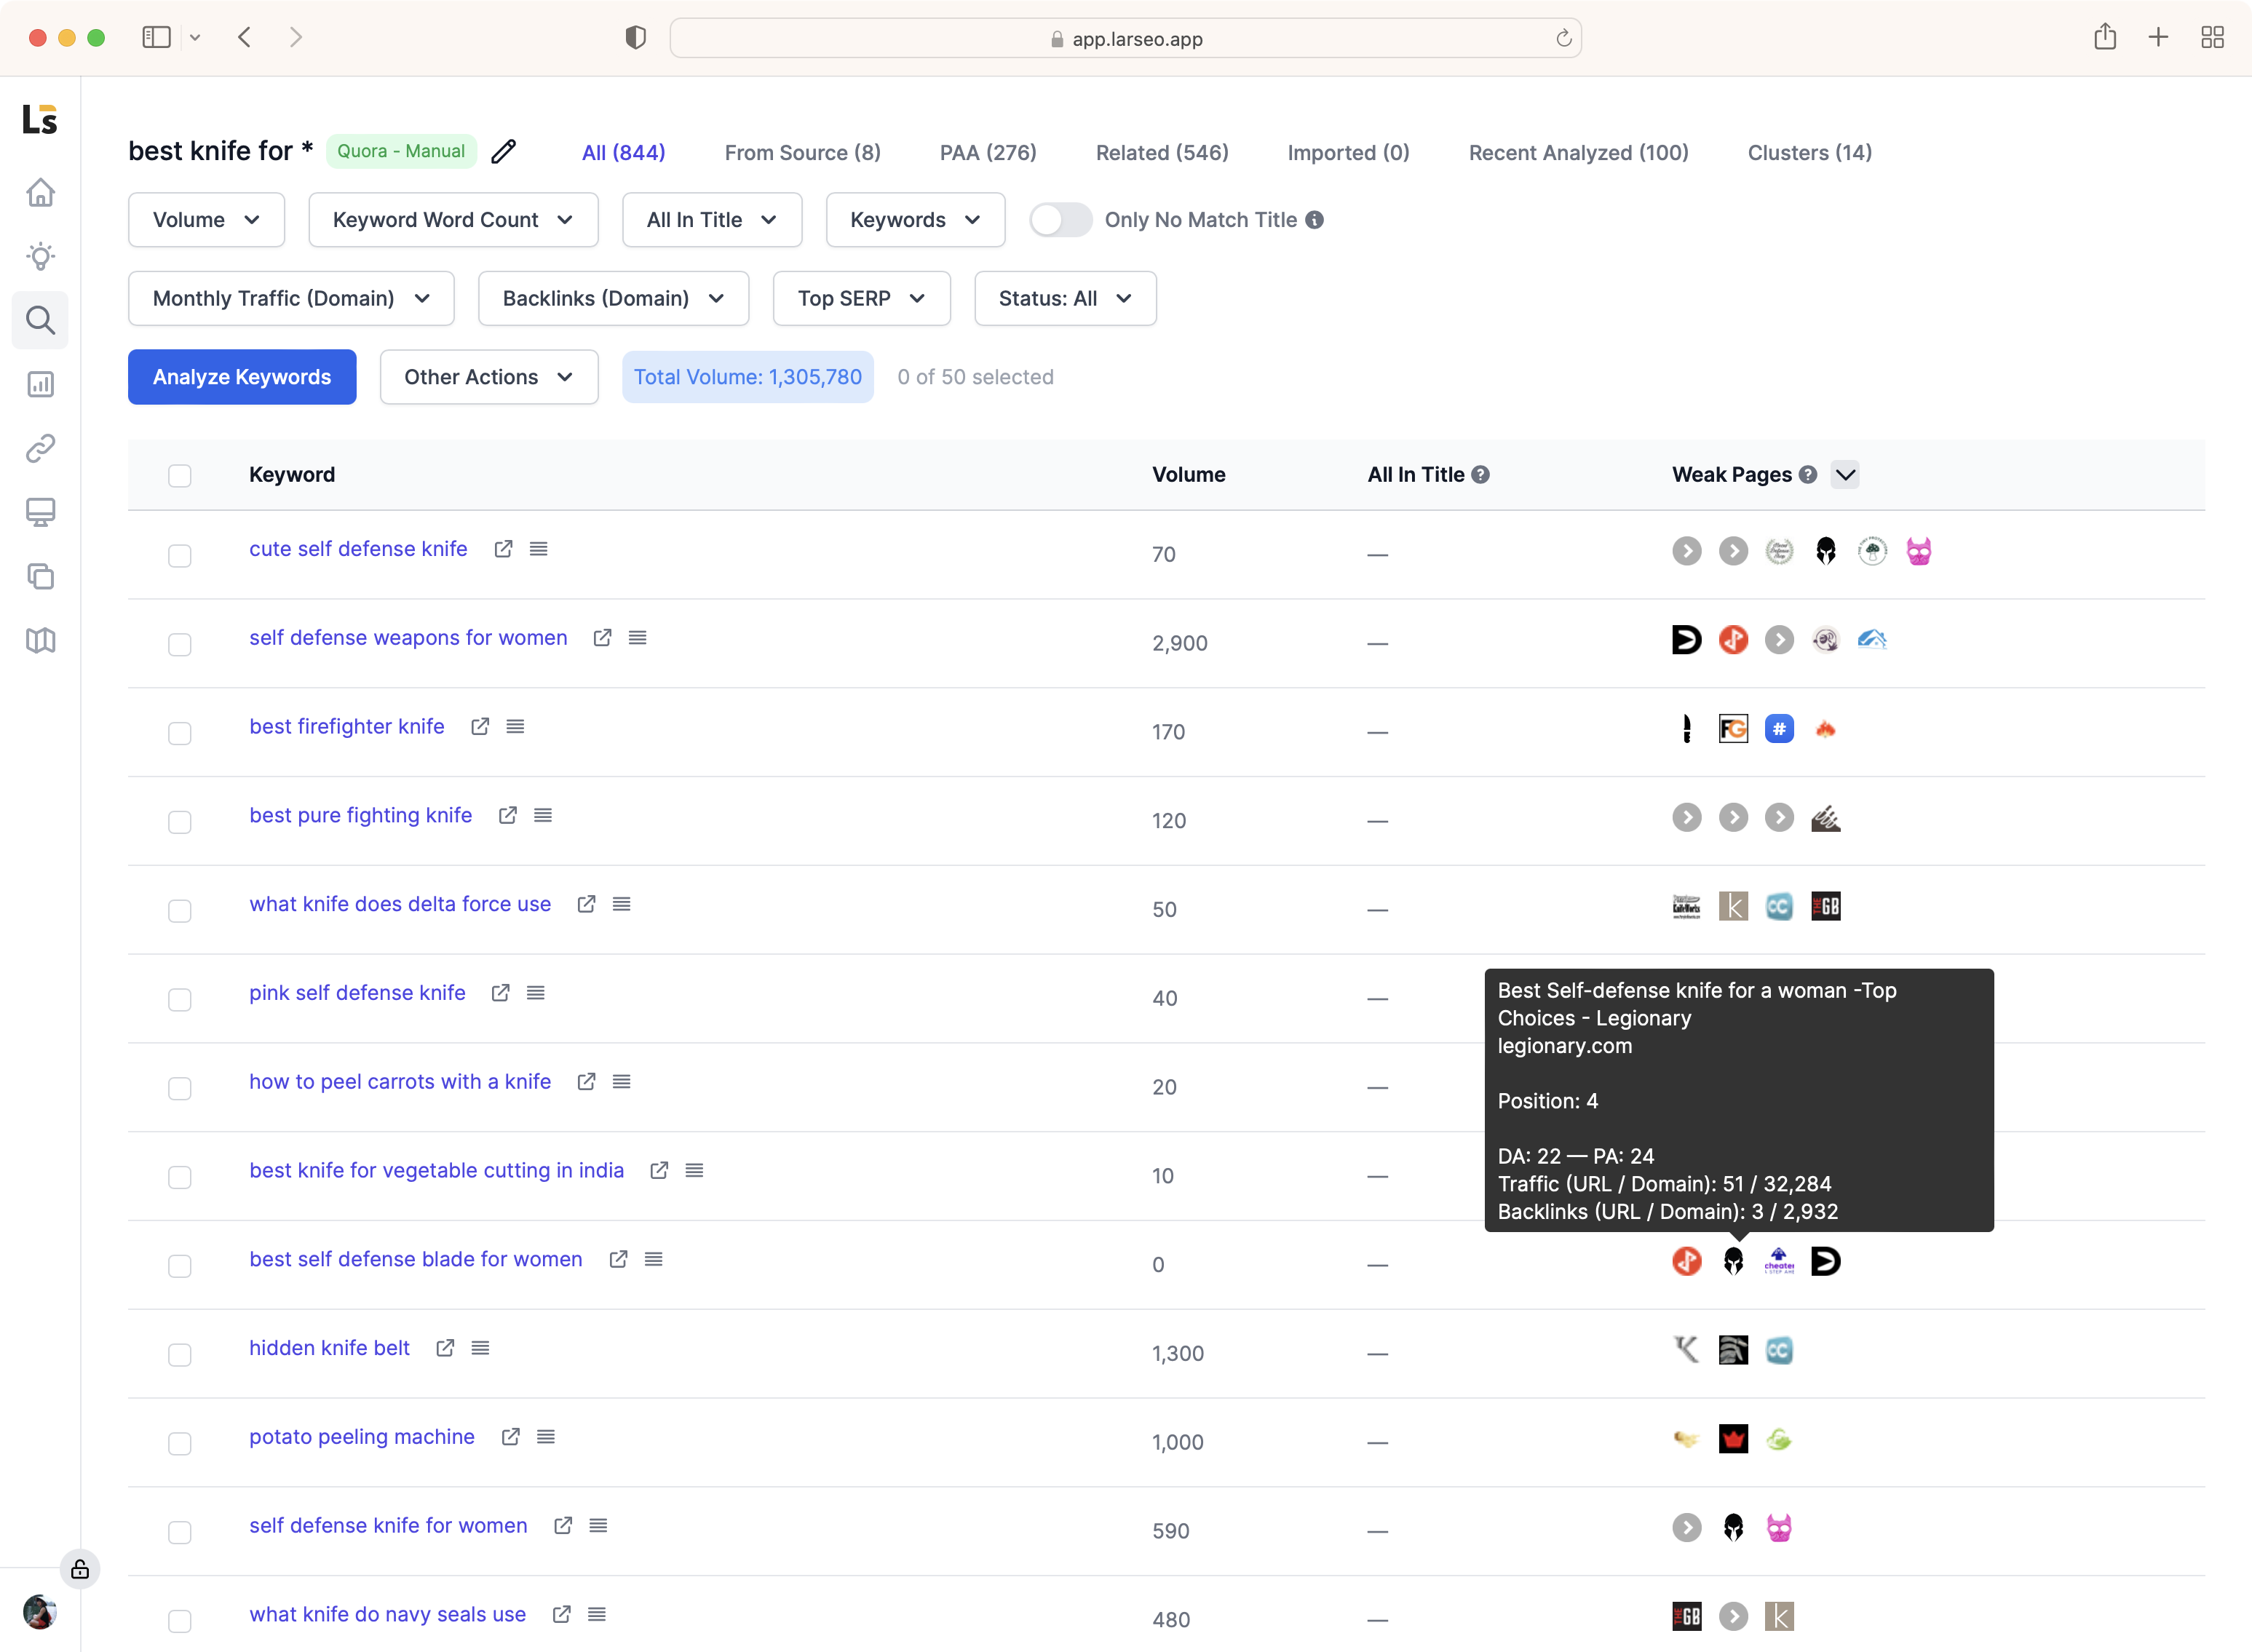Toggle the Only No Match Title switch
Screen dimensions: 2252x1652
click(1058, 221)
